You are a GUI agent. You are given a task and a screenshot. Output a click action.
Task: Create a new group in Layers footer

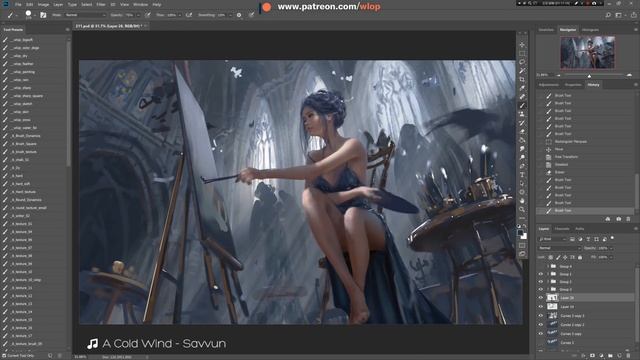point(610,356)
